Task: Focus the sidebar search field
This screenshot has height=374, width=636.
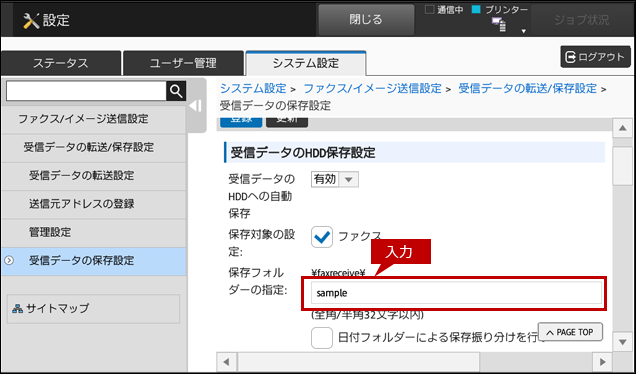Action: 86,91
